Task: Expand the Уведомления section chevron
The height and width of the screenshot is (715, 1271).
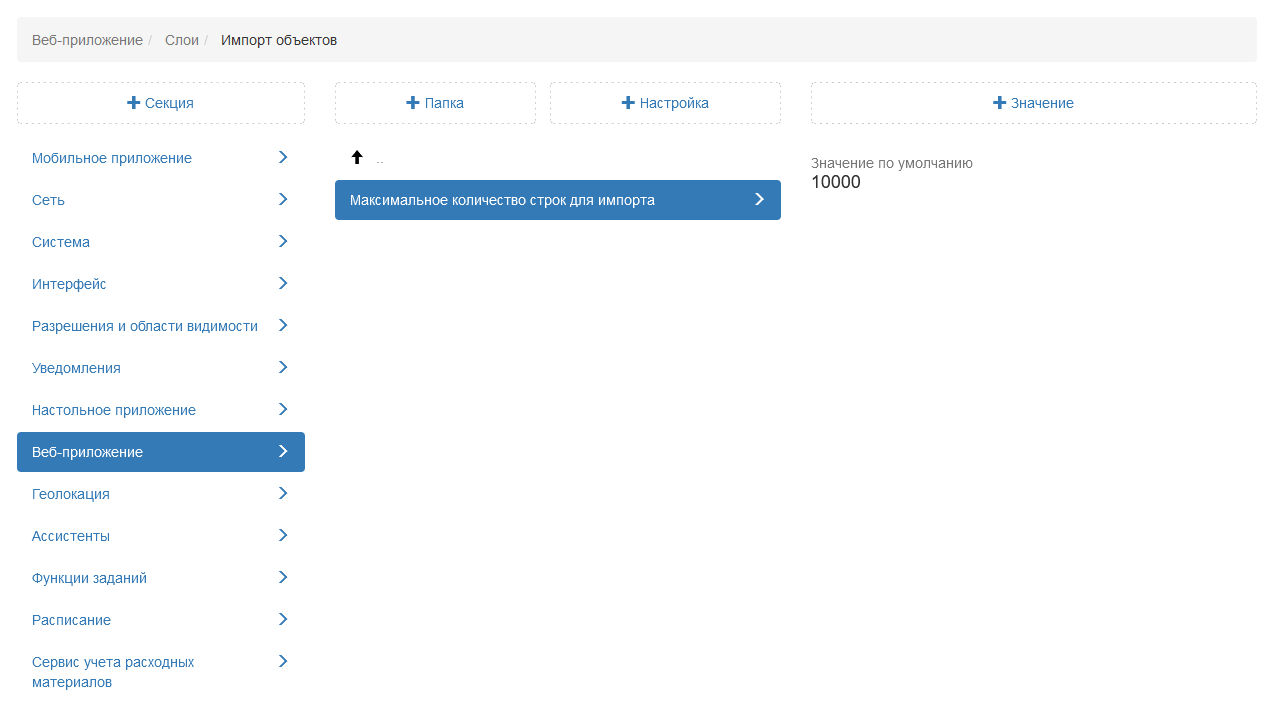Action: click(x=283, y=368)
